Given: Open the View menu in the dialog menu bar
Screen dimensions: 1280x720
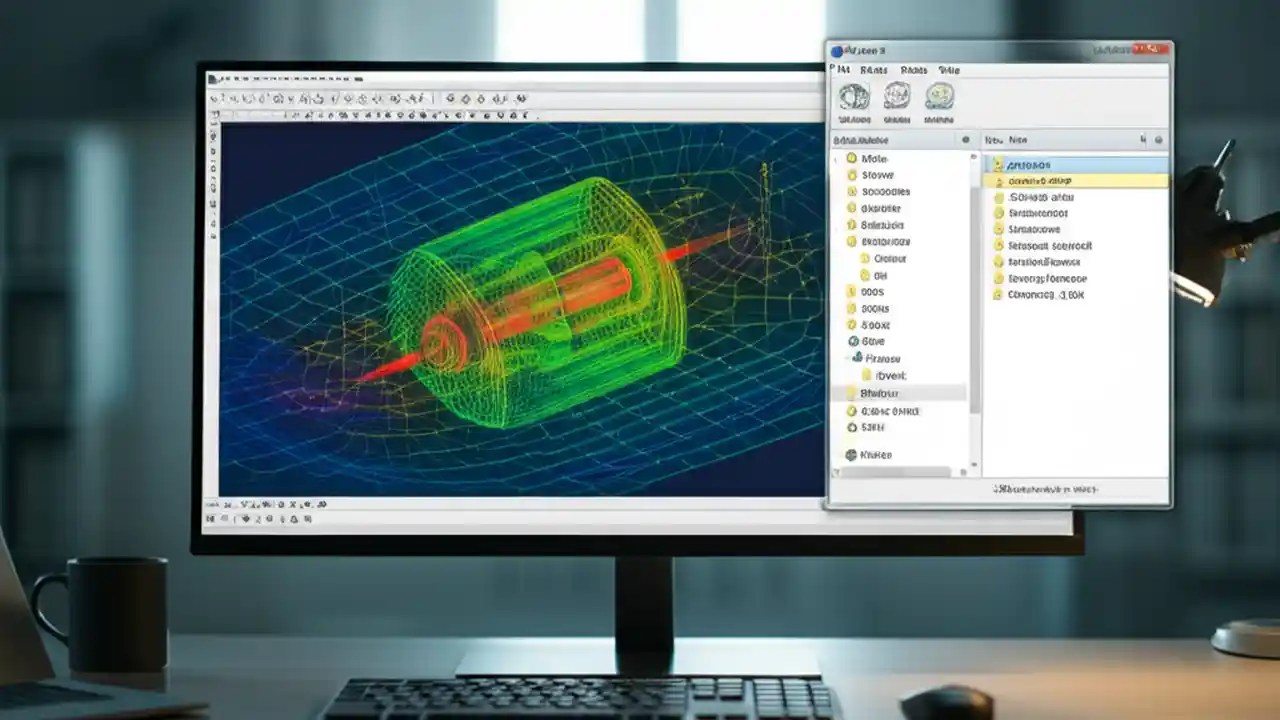Looking at the screenshot, I should [947, 70].
